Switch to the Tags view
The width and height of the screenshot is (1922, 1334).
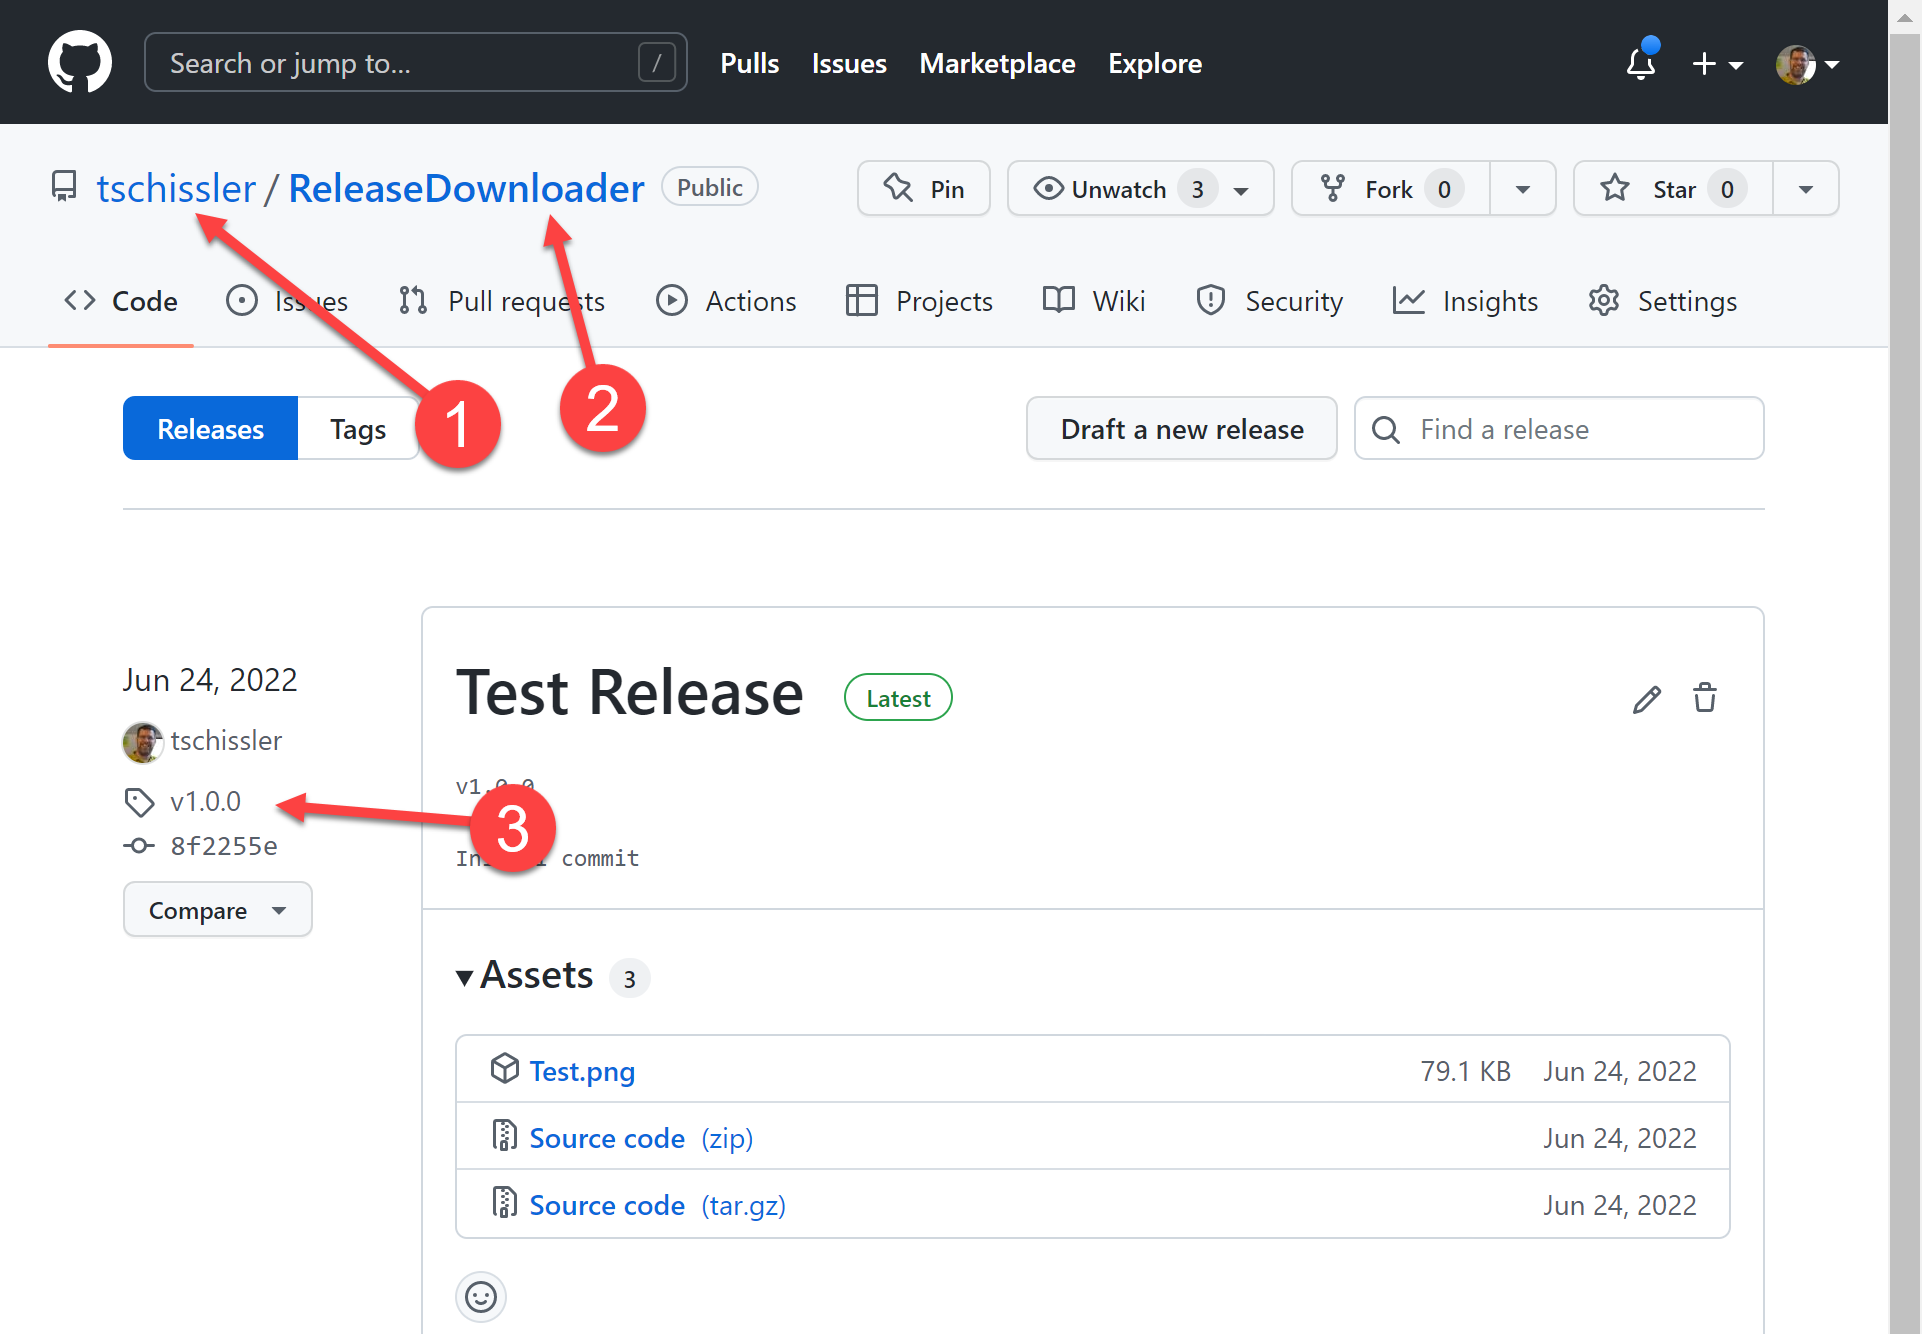click(358, 429)
